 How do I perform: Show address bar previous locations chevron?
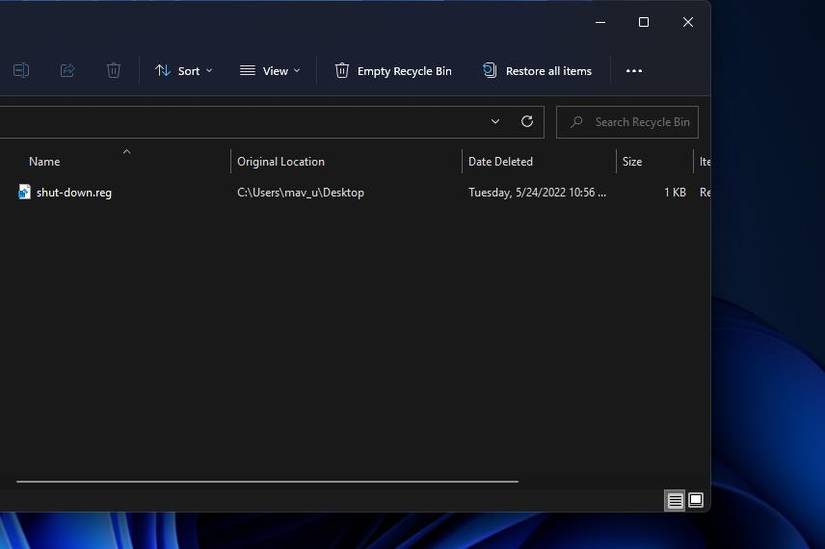[x=495, y=122]
